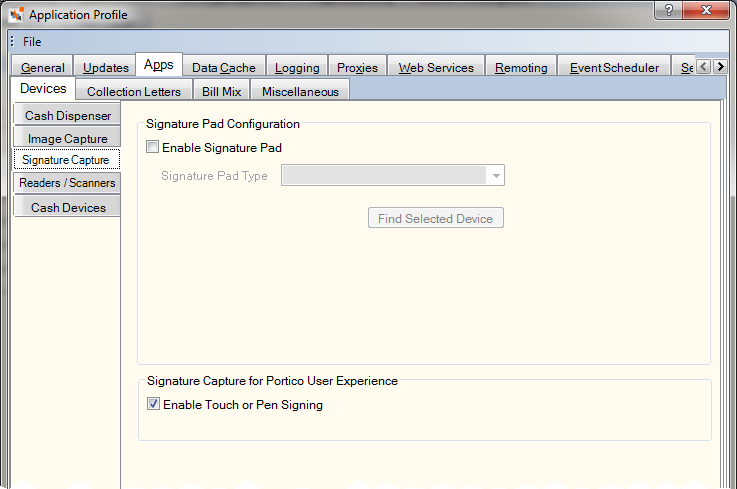Switch to the General tab

coord(42,67)
